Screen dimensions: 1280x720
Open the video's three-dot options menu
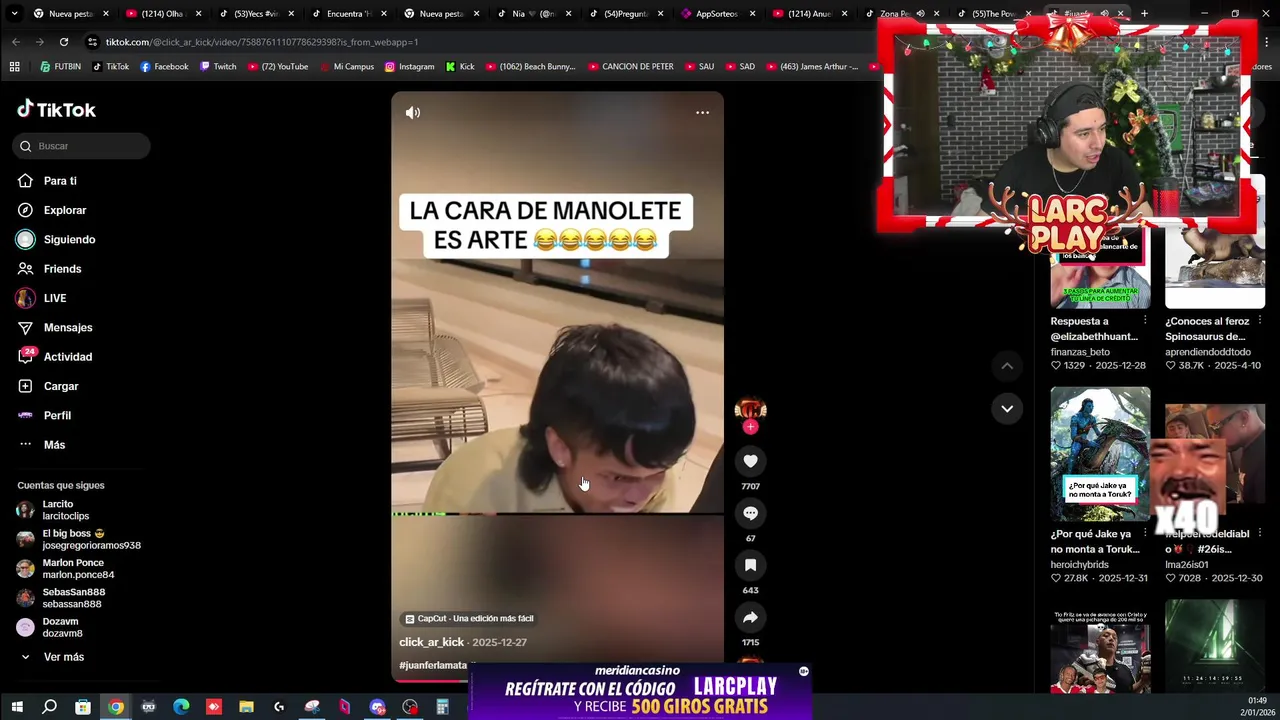coord(702,113)
